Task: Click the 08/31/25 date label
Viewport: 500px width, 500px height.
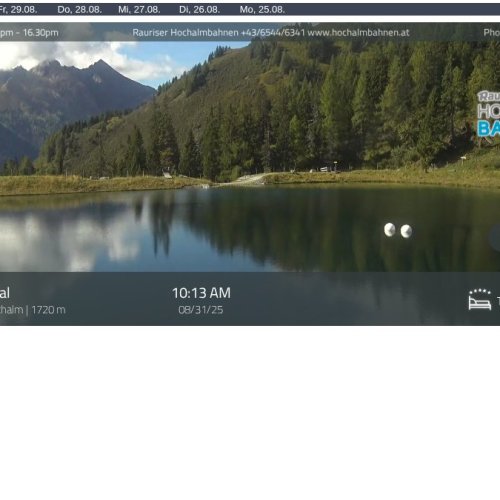Action: click(201, 310)
